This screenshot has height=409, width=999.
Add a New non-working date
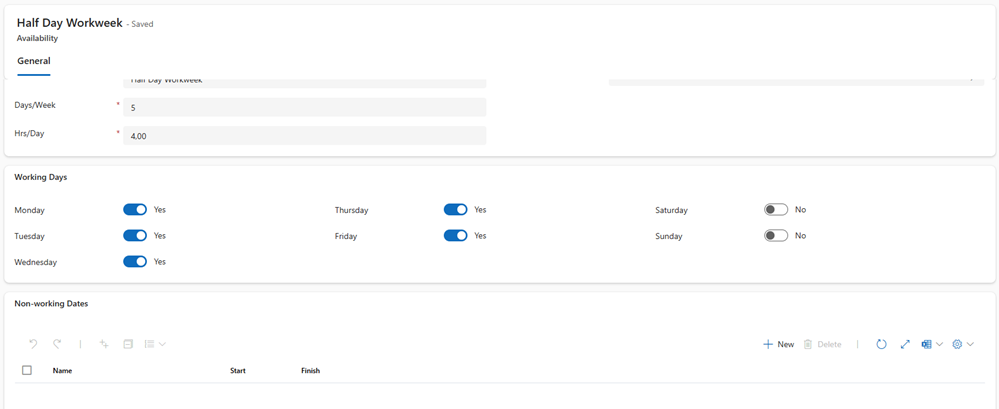tap(778, 344)
